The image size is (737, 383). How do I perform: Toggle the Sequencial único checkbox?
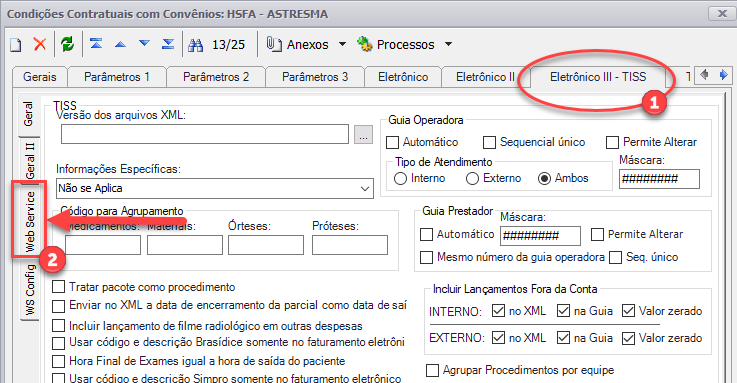click(x=489, y=142)
